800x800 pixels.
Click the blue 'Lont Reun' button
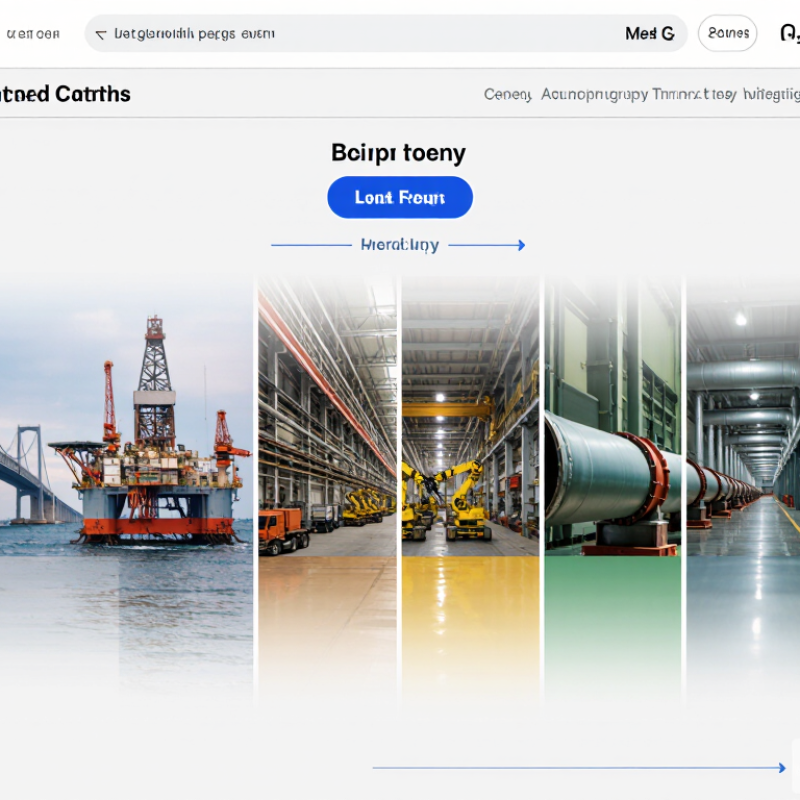(399, 197)
